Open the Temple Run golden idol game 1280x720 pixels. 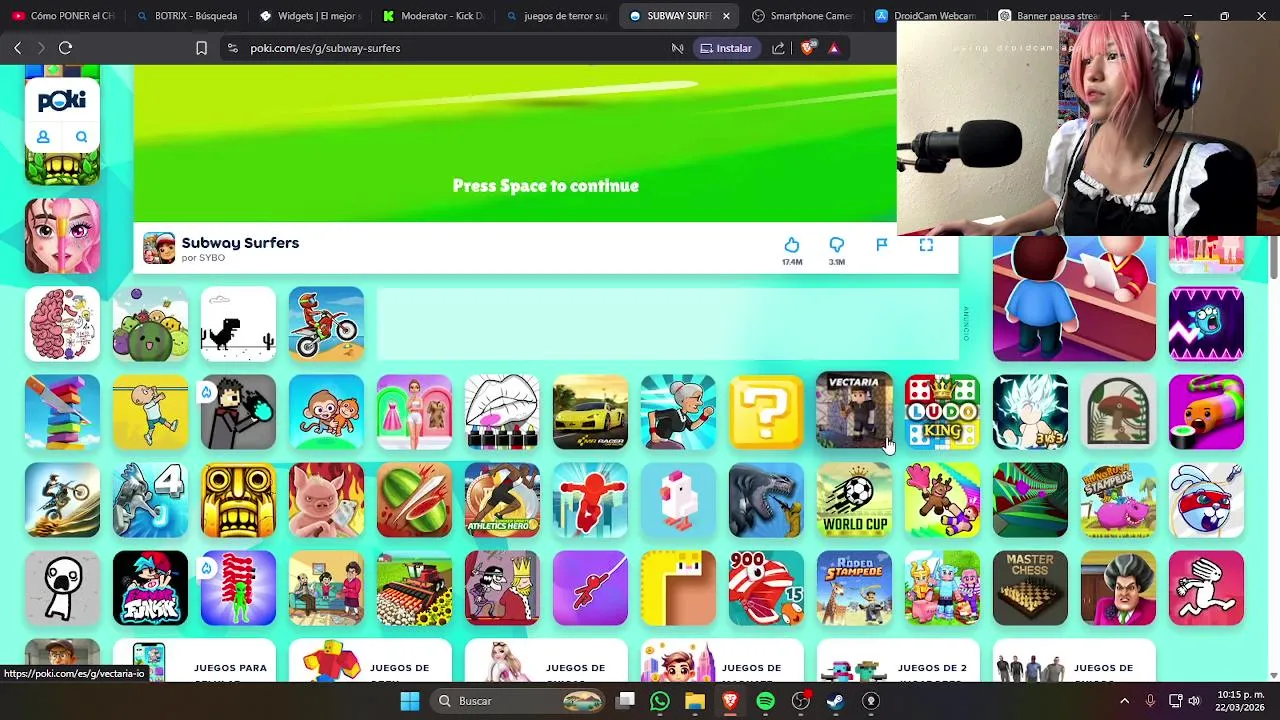tap(238, 500)
